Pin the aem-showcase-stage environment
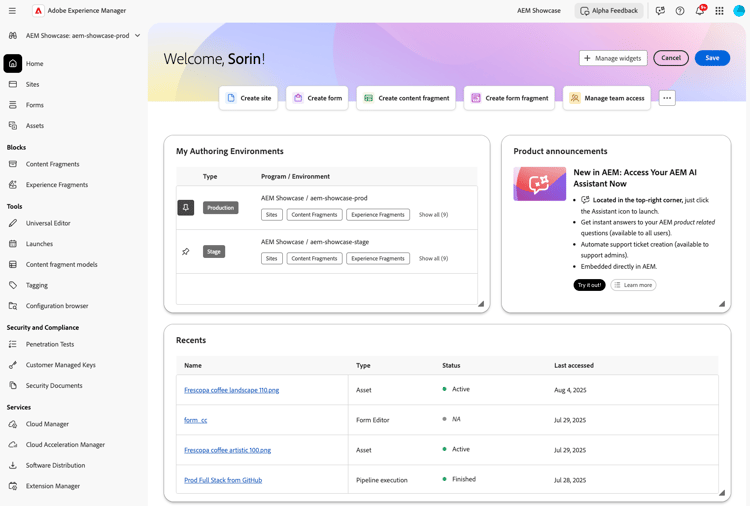750x506 pixels. pos(186,252)
